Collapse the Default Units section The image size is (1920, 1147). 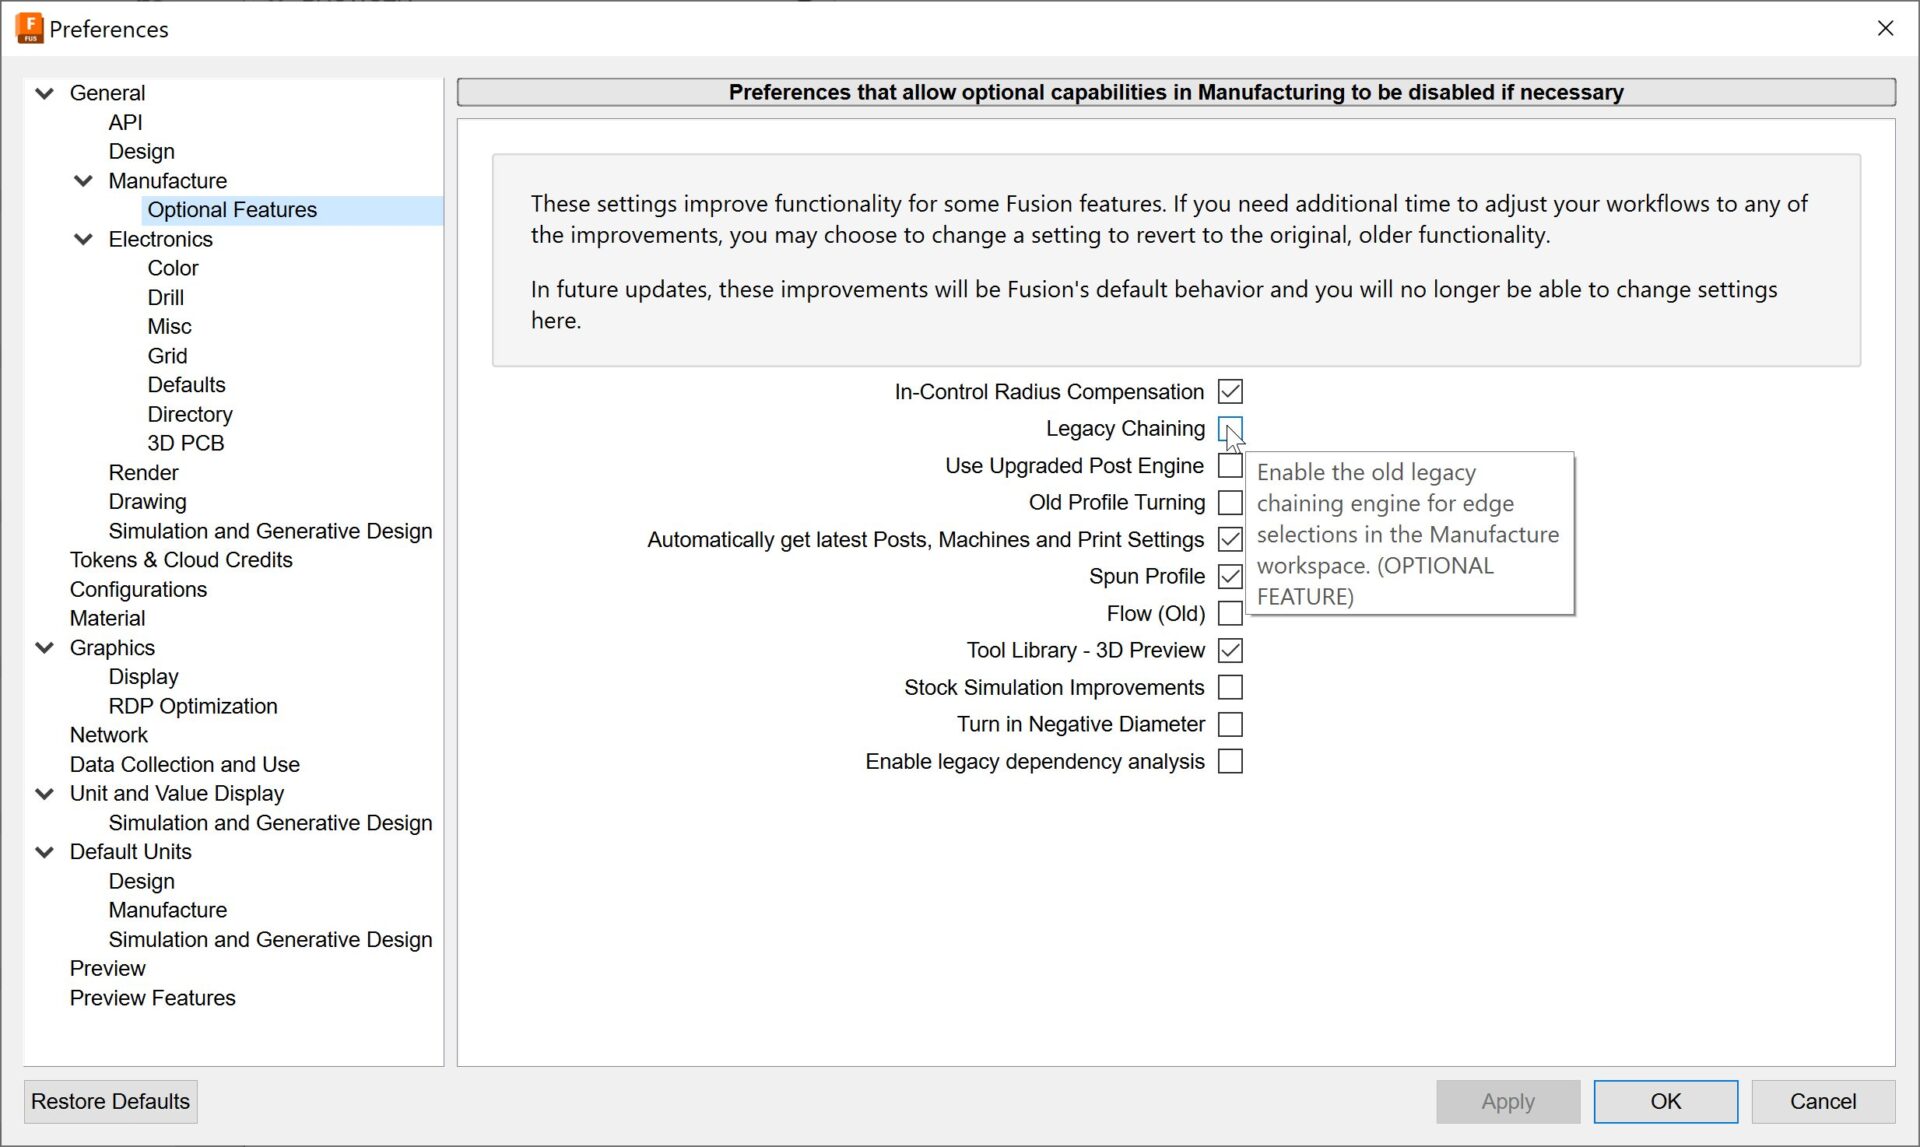[45, 852]
